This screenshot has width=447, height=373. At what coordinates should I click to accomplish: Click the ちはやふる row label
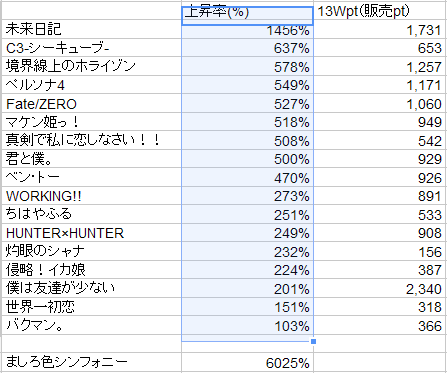pyautogui.click(x=92, y=214)
